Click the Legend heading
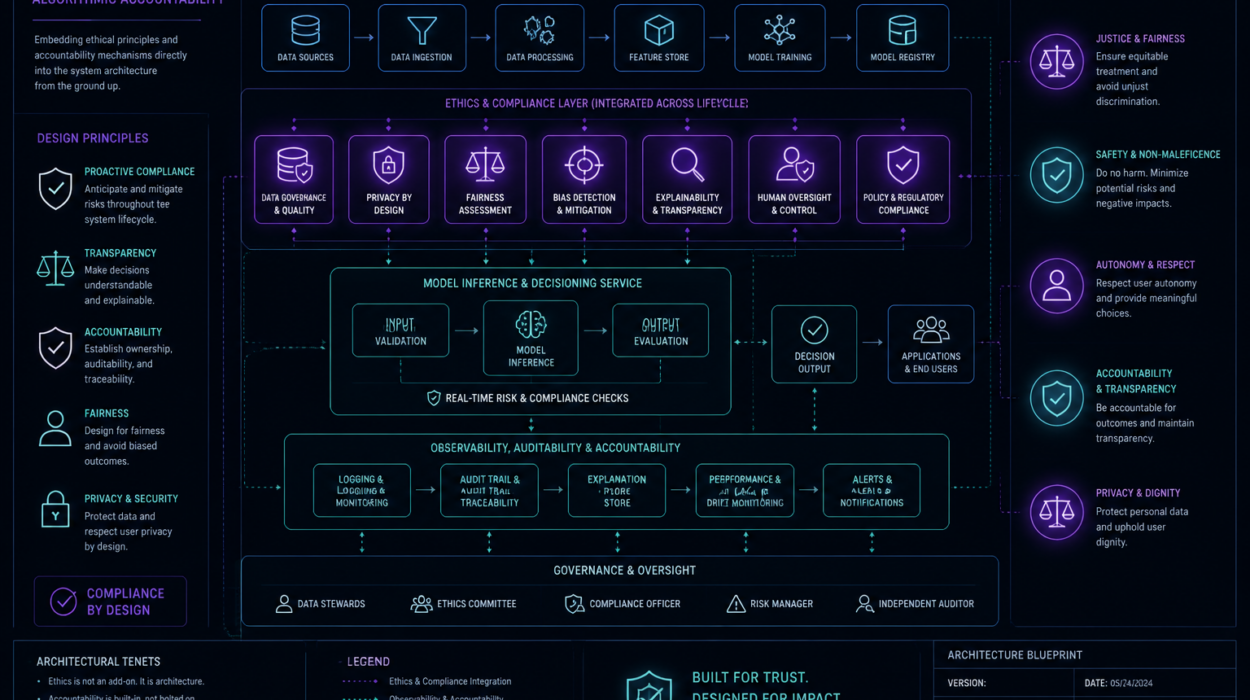The width and height of the screenshot is (1250, 700). point(368,661)
